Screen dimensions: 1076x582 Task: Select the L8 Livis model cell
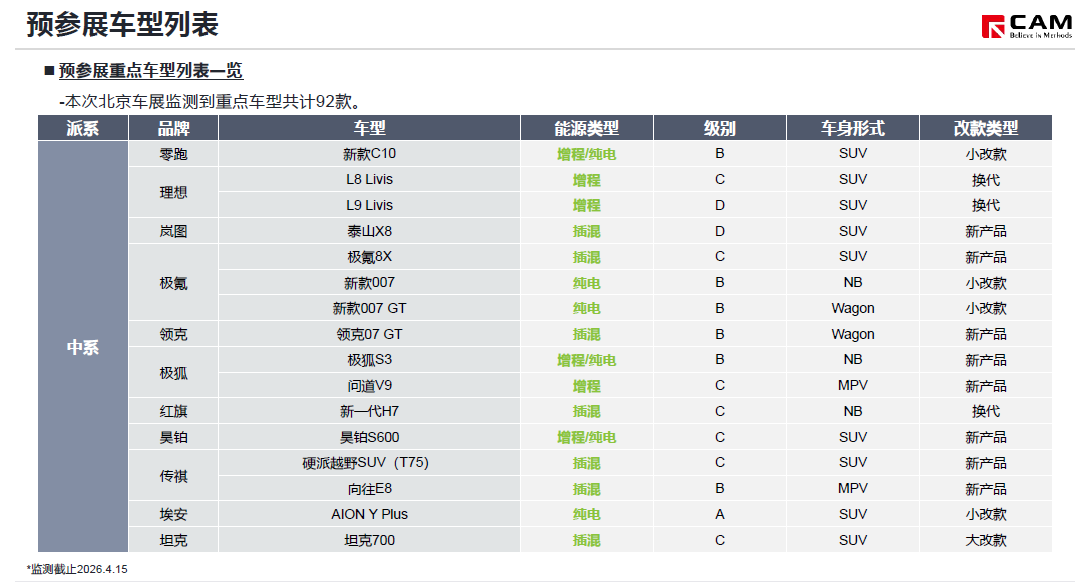pos(369,179)
